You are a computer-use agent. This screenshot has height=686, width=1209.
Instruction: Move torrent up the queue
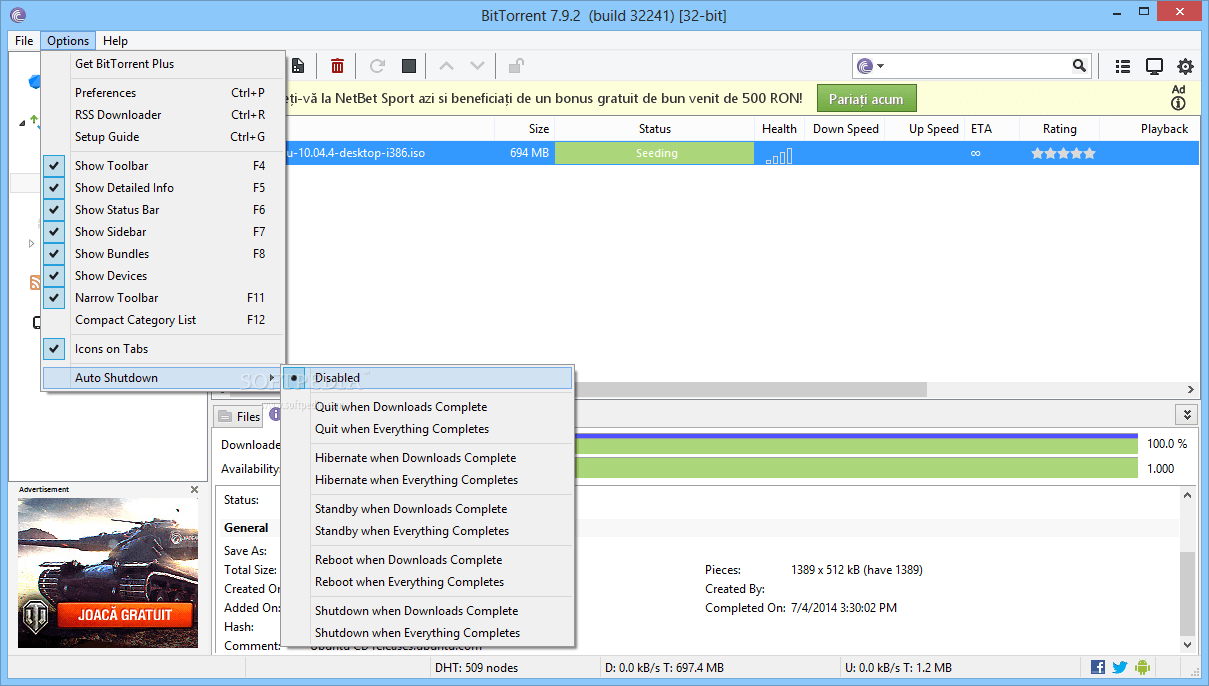click(x=446, y=66)
